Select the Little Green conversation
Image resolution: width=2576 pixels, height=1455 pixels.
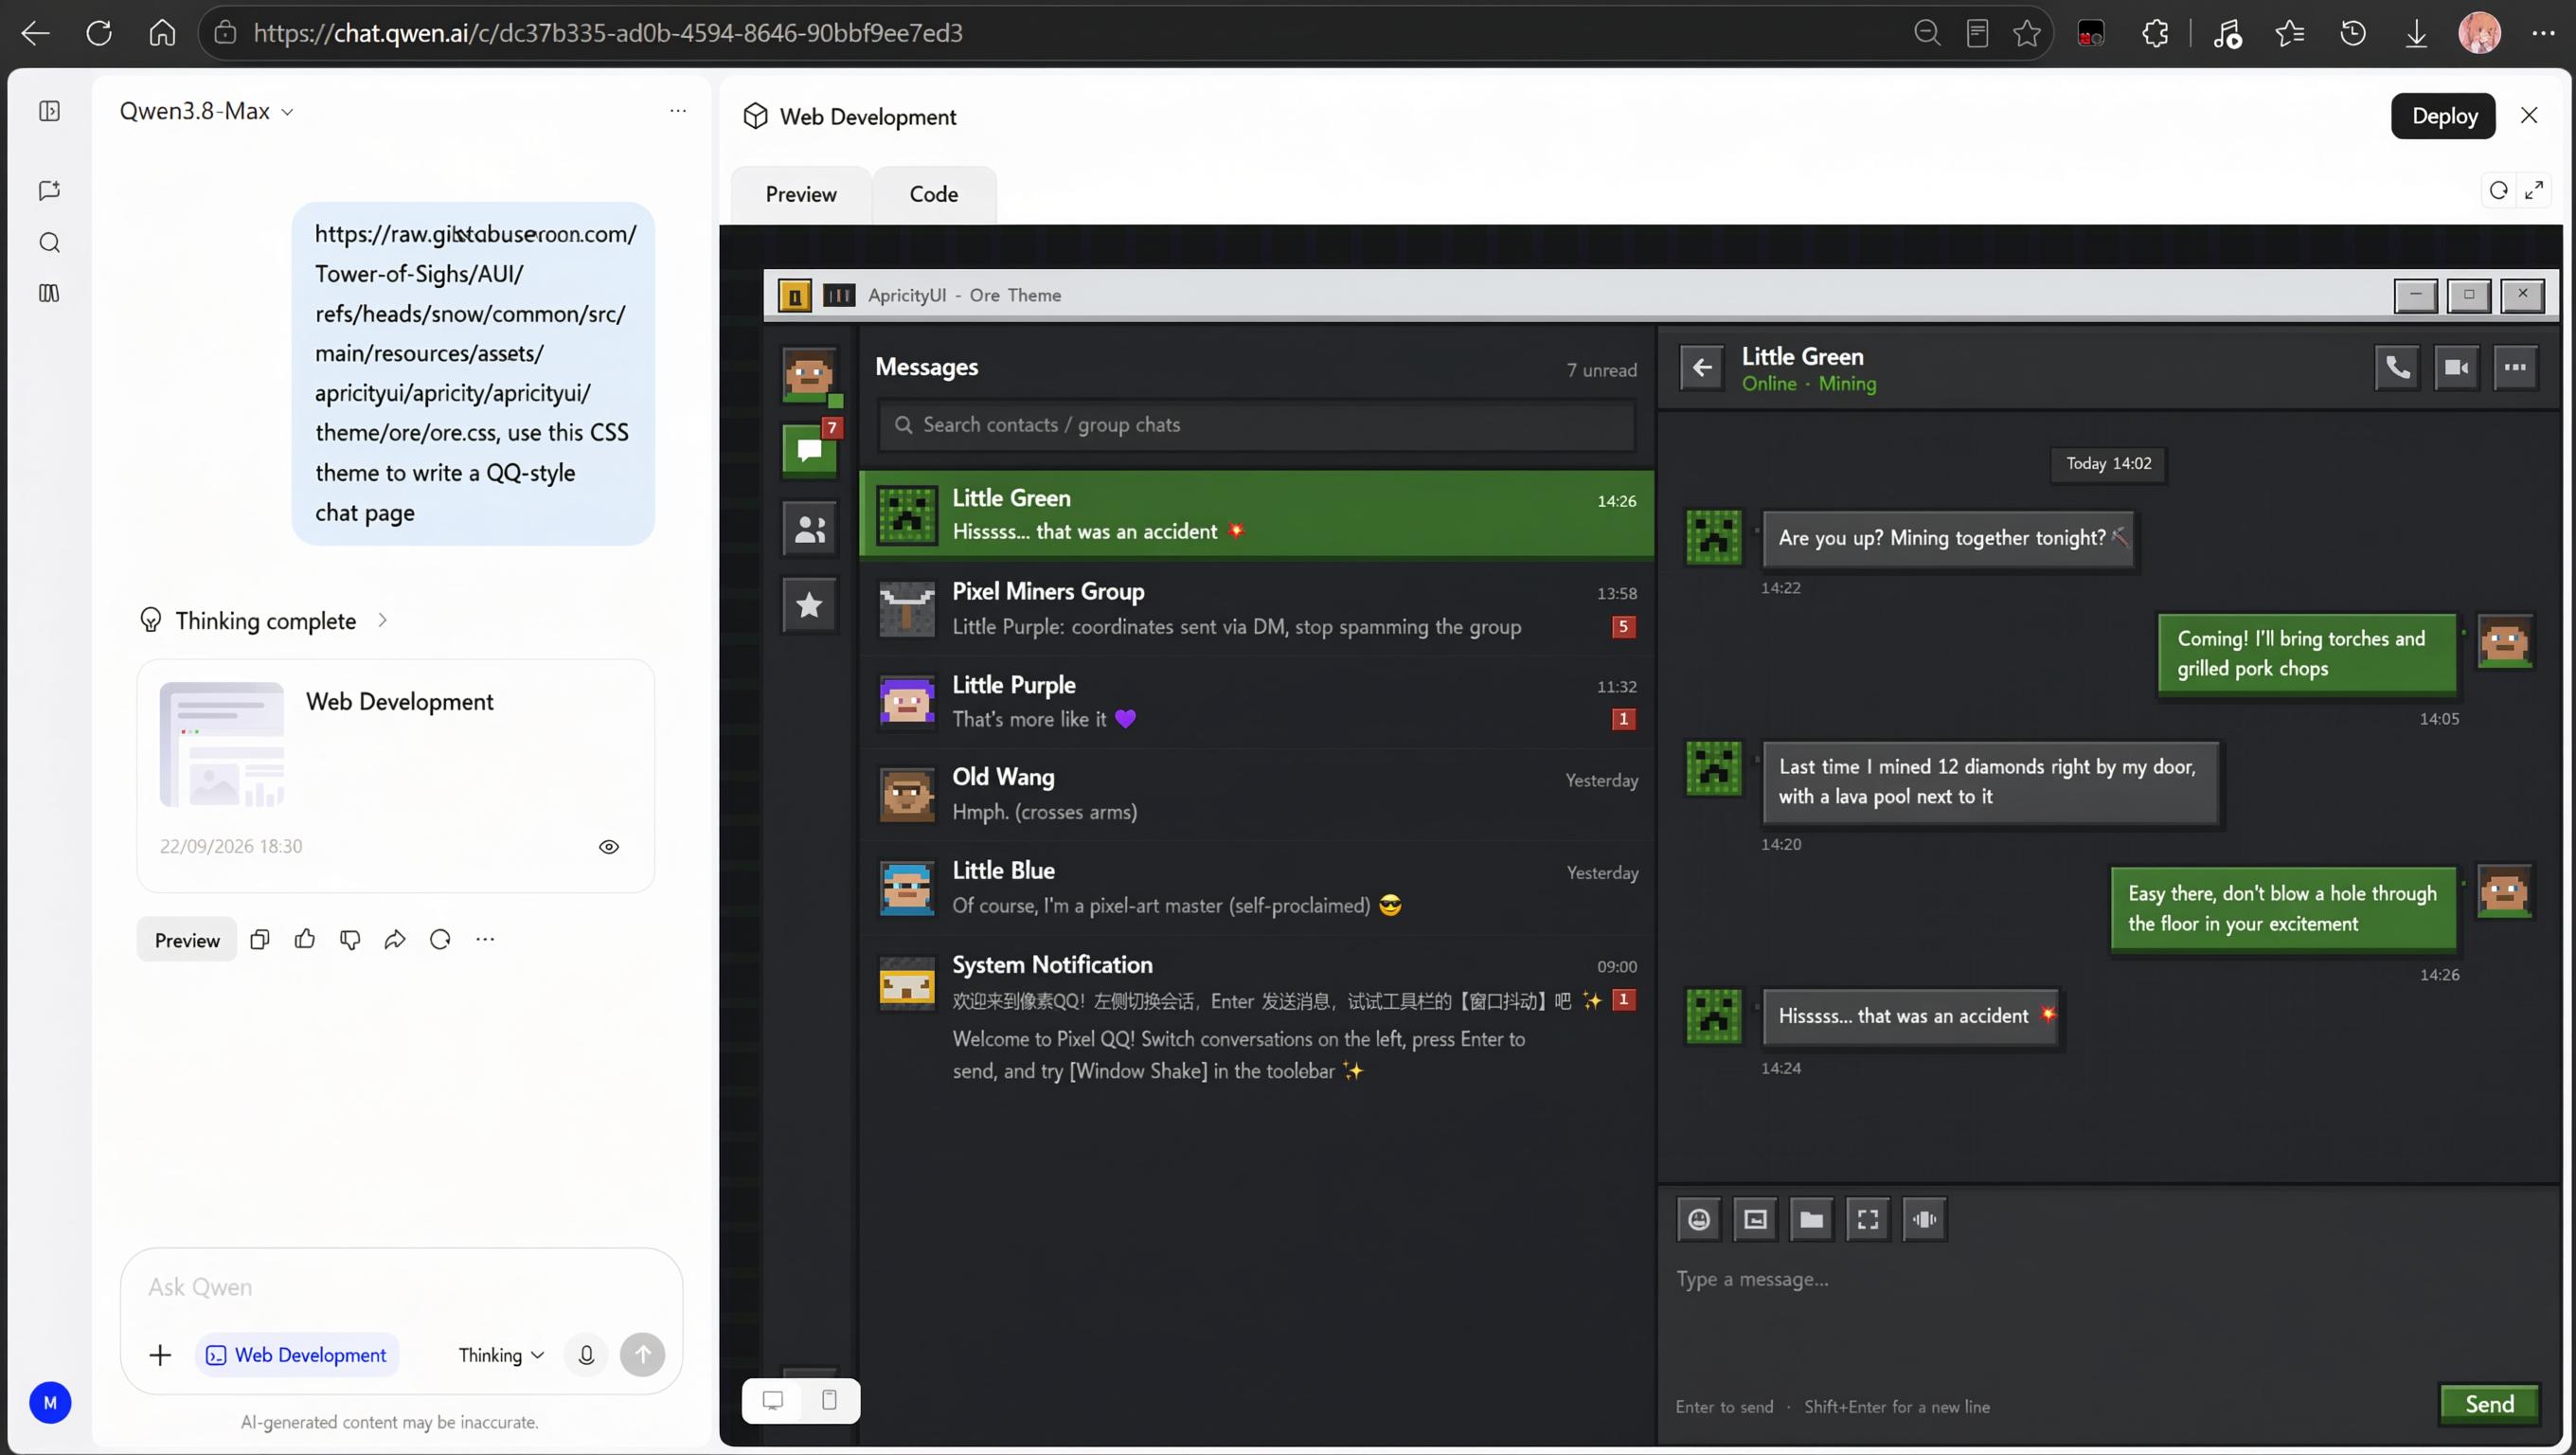click(x=1256, y=514)
